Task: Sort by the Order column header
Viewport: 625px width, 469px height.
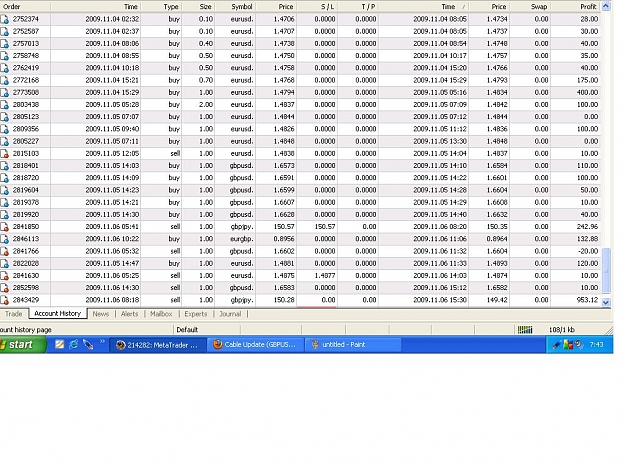Action: 25,6
